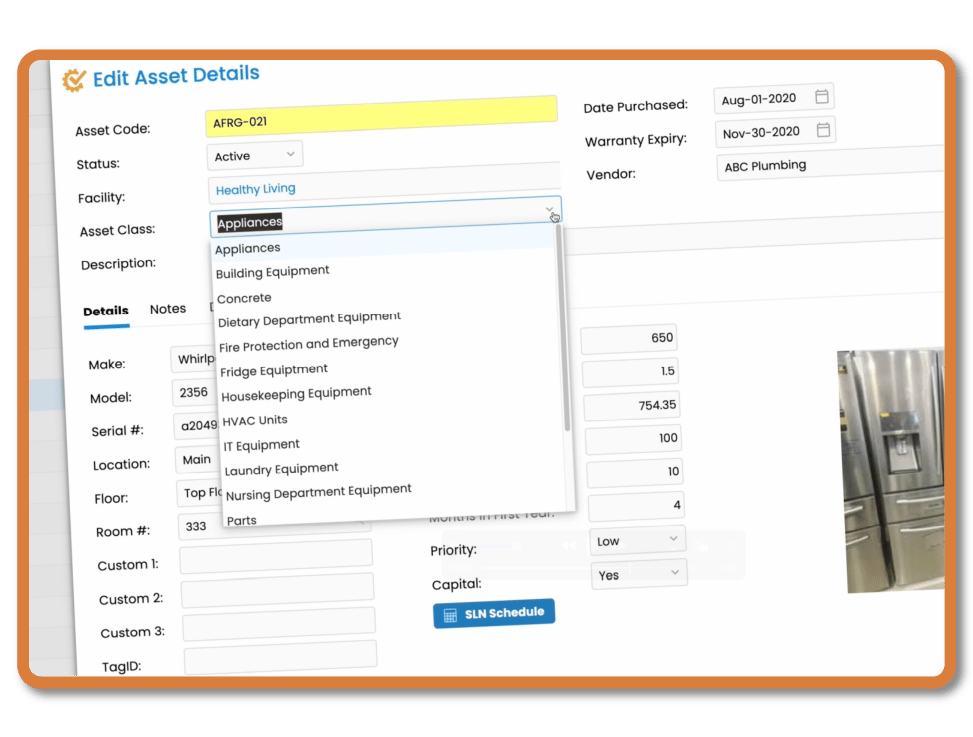
Task: Click the Custom 2 input field
Action: click(278, 590)
